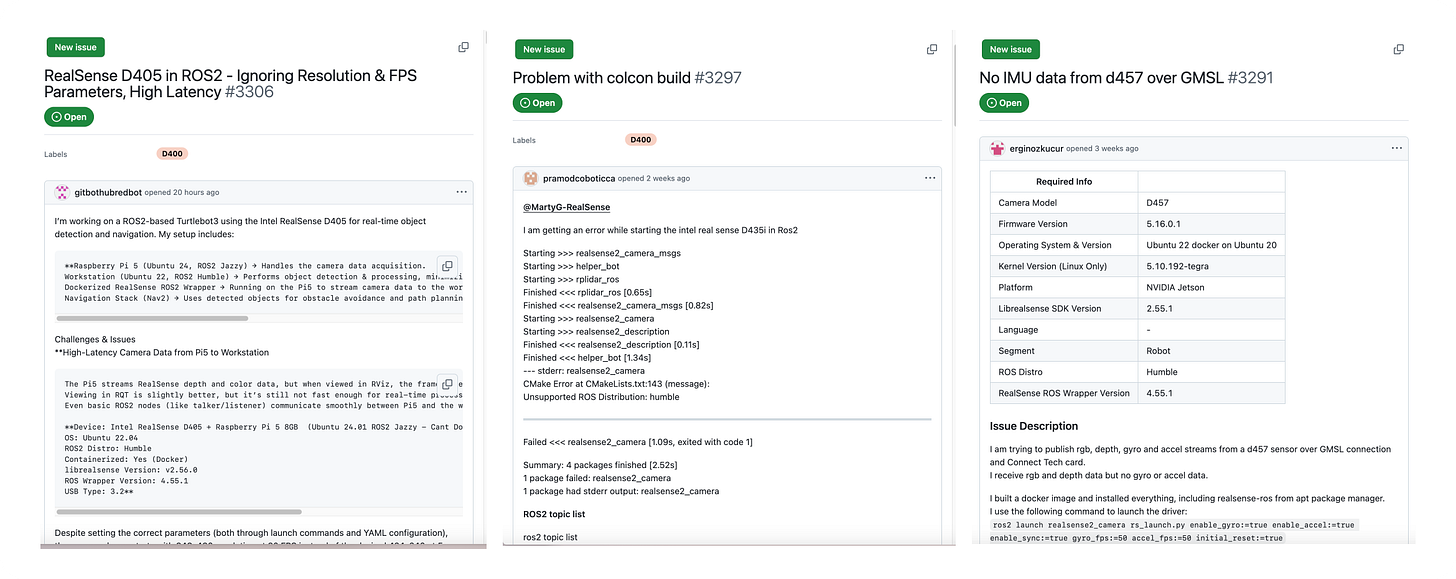This screenshot has width=1456, height=579.
Task: Open the options menu on gitbothubredbot's comment
Action: click(x=462, y=191)
